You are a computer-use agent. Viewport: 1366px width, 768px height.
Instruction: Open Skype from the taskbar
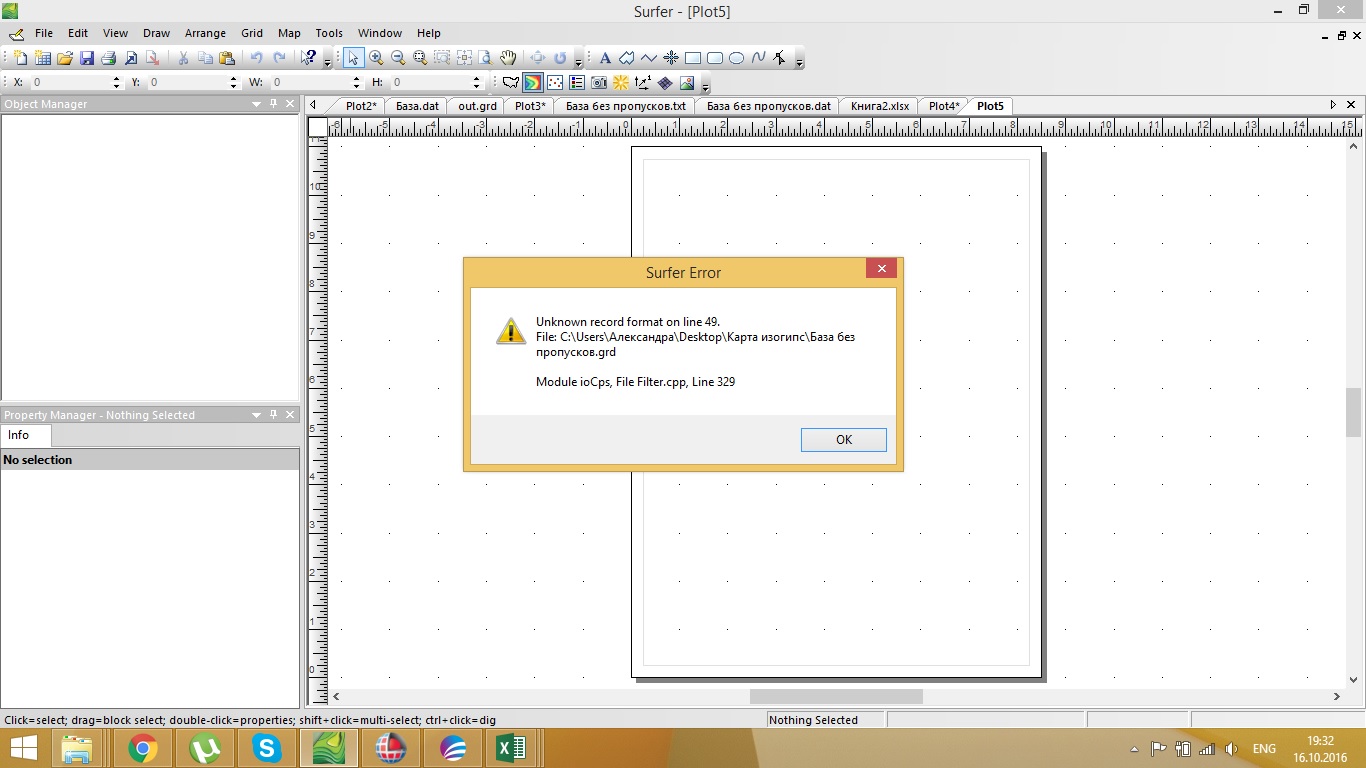point(267,748)
